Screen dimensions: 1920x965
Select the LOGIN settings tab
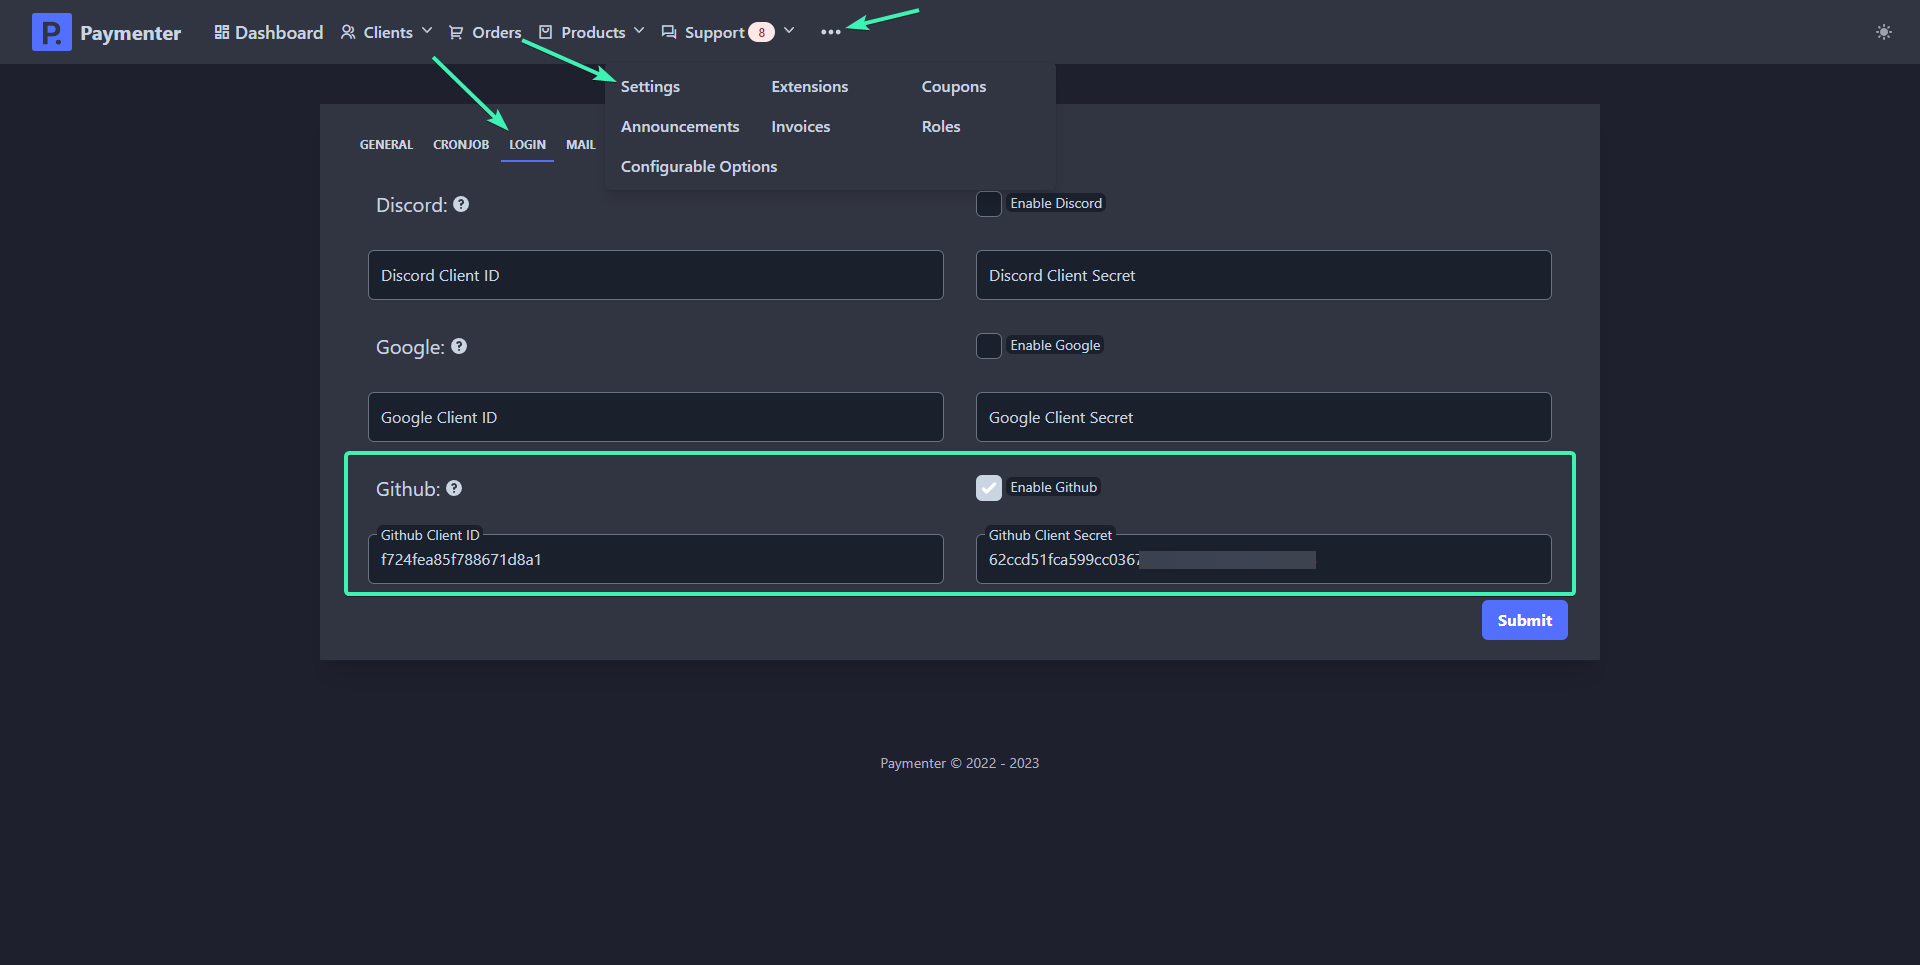[527, 145]
